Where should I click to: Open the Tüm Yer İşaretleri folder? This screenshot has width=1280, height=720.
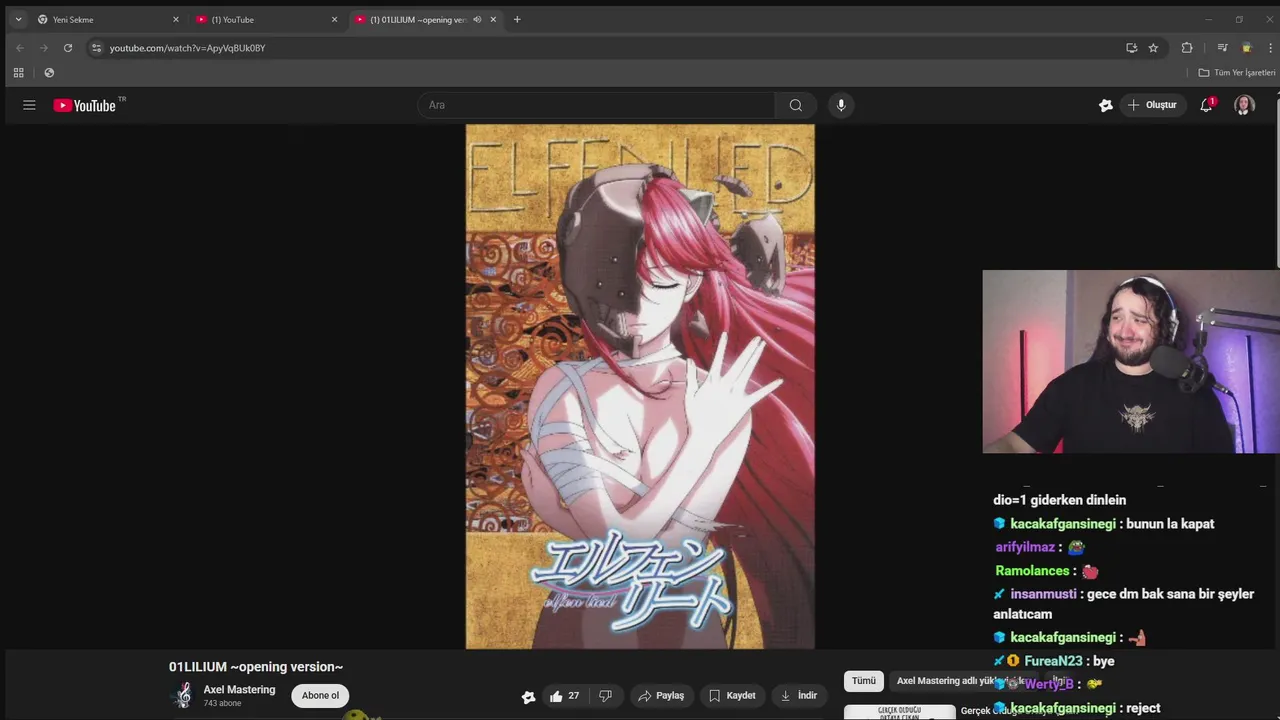point(1237,73)
